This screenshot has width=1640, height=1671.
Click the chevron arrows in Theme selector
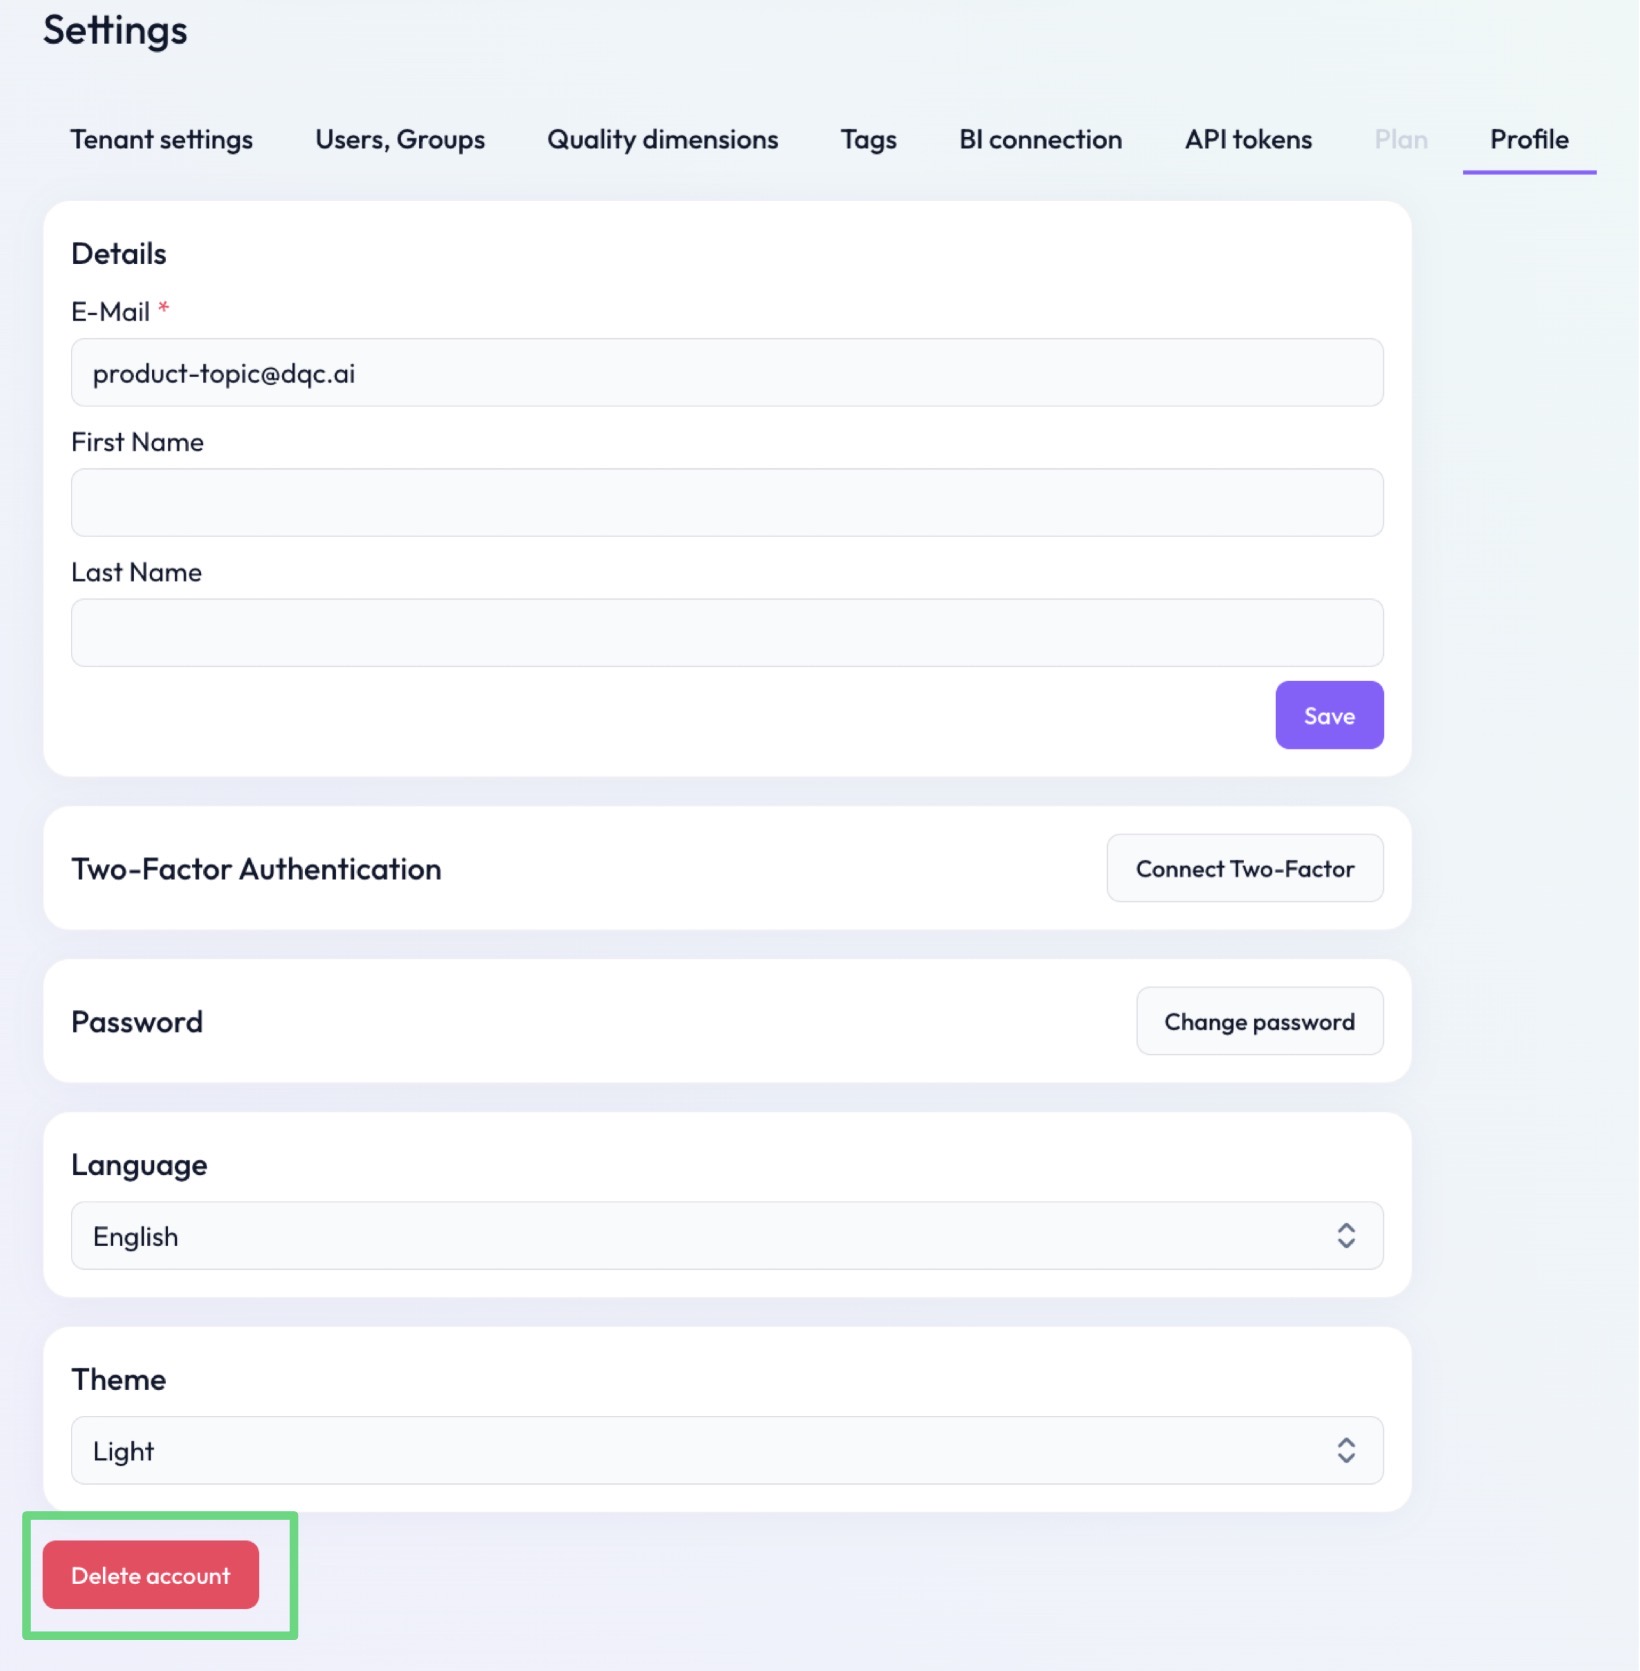[x=1346, y=1450]
